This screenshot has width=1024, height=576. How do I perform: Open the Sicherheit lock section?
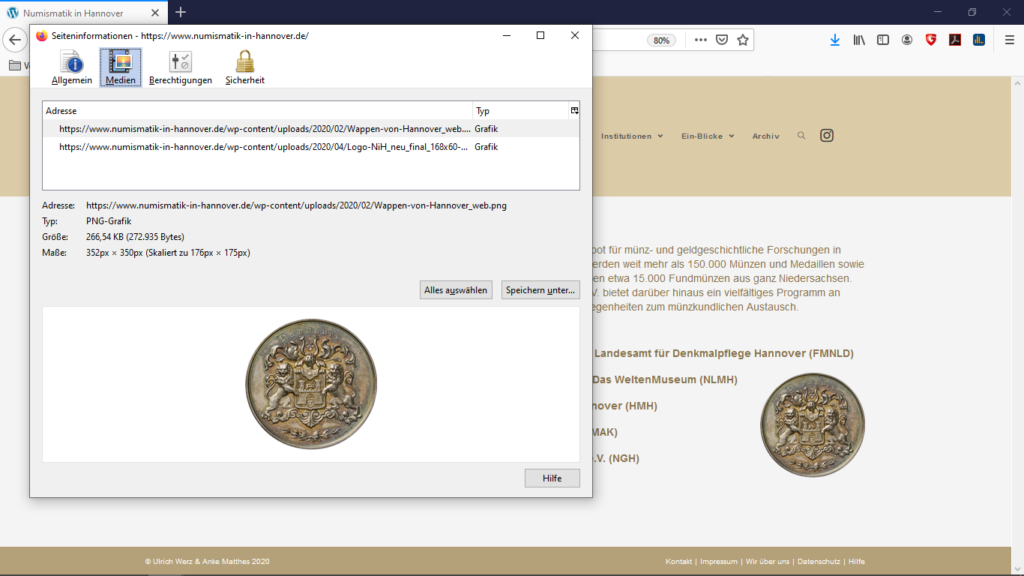245,66
